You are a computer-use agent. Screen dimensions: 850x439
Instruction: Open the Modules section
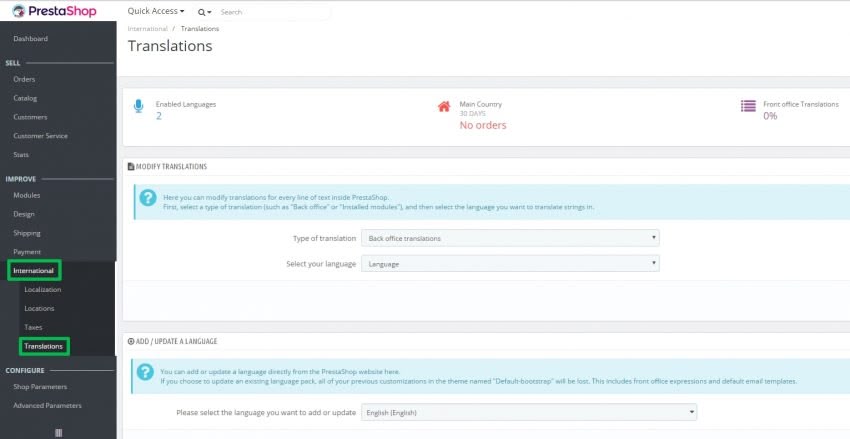[27, 195]
